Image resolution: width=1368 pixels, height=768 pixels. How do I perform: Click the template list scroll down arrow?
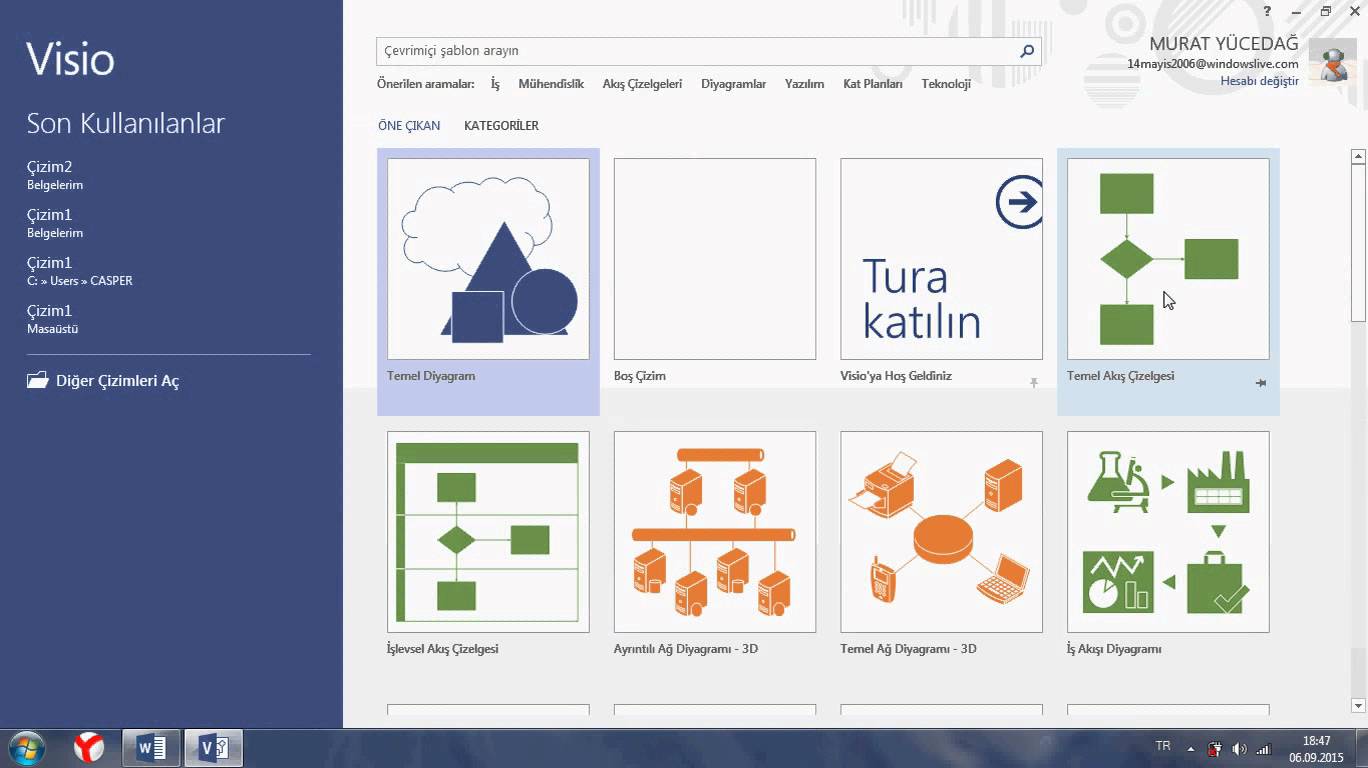(1358, 705)
